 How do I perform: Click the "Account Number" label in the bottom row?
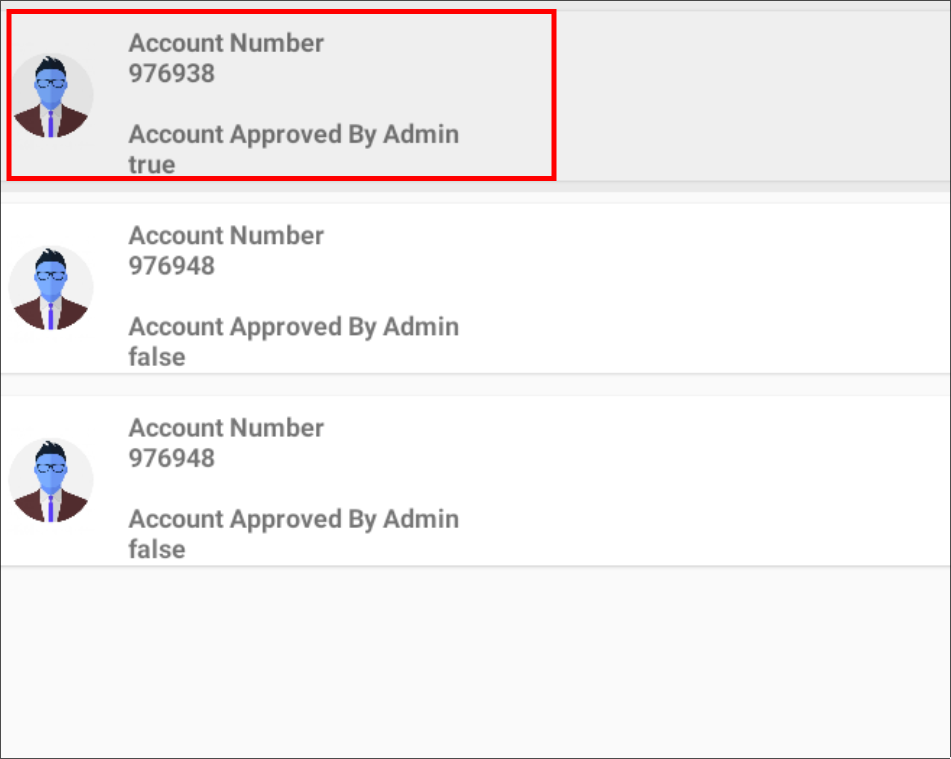click(x=226, y=427)
